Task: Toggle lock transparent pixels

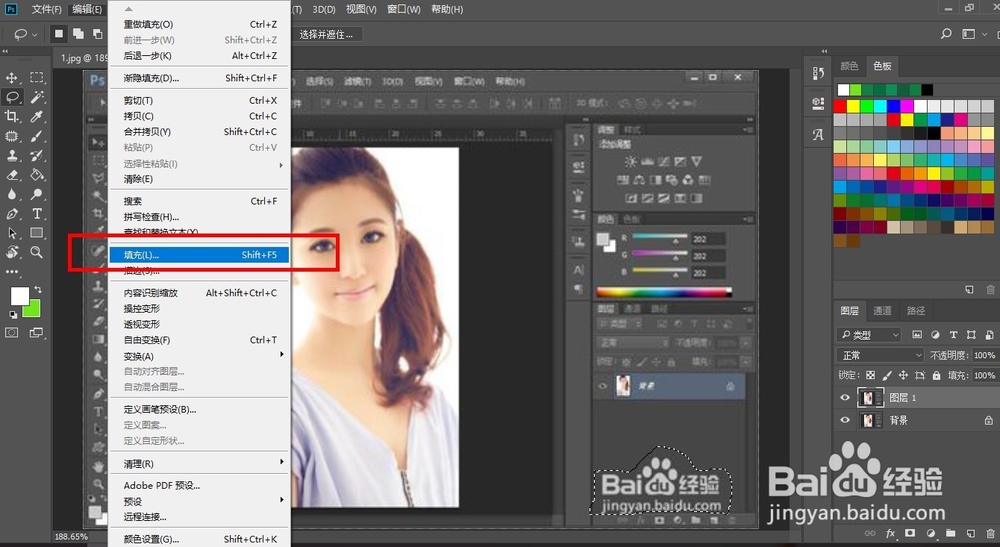Action: pyautogui.click(x=871, y=376)
